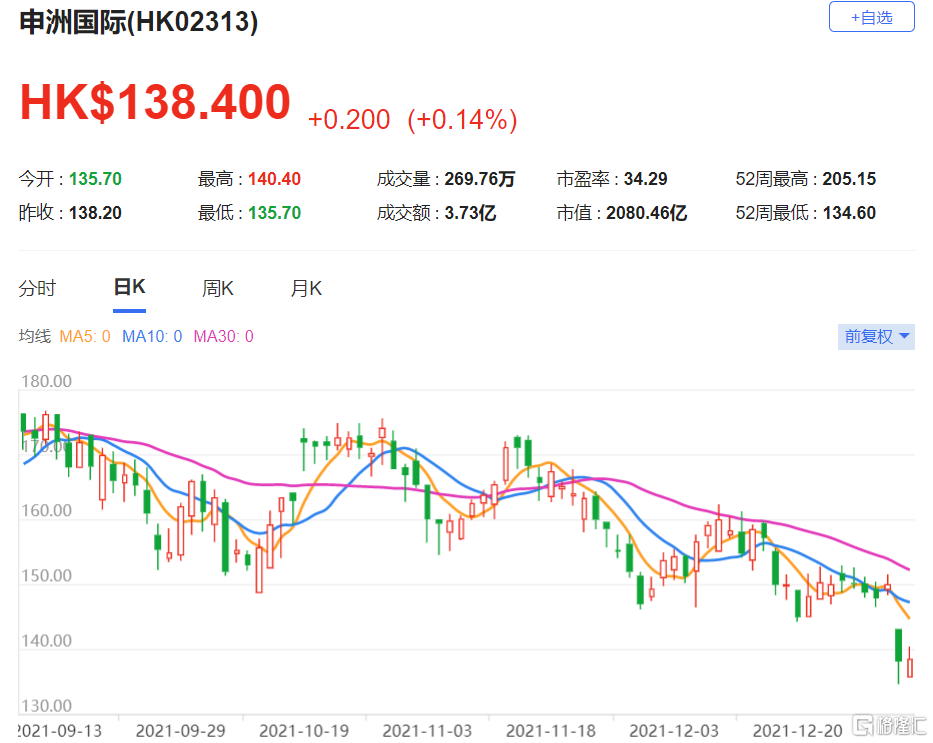The width and height of the screenshot is (933, 743).
Task: Click the 成交额 value 3.73亿
Action: [470, 212]
